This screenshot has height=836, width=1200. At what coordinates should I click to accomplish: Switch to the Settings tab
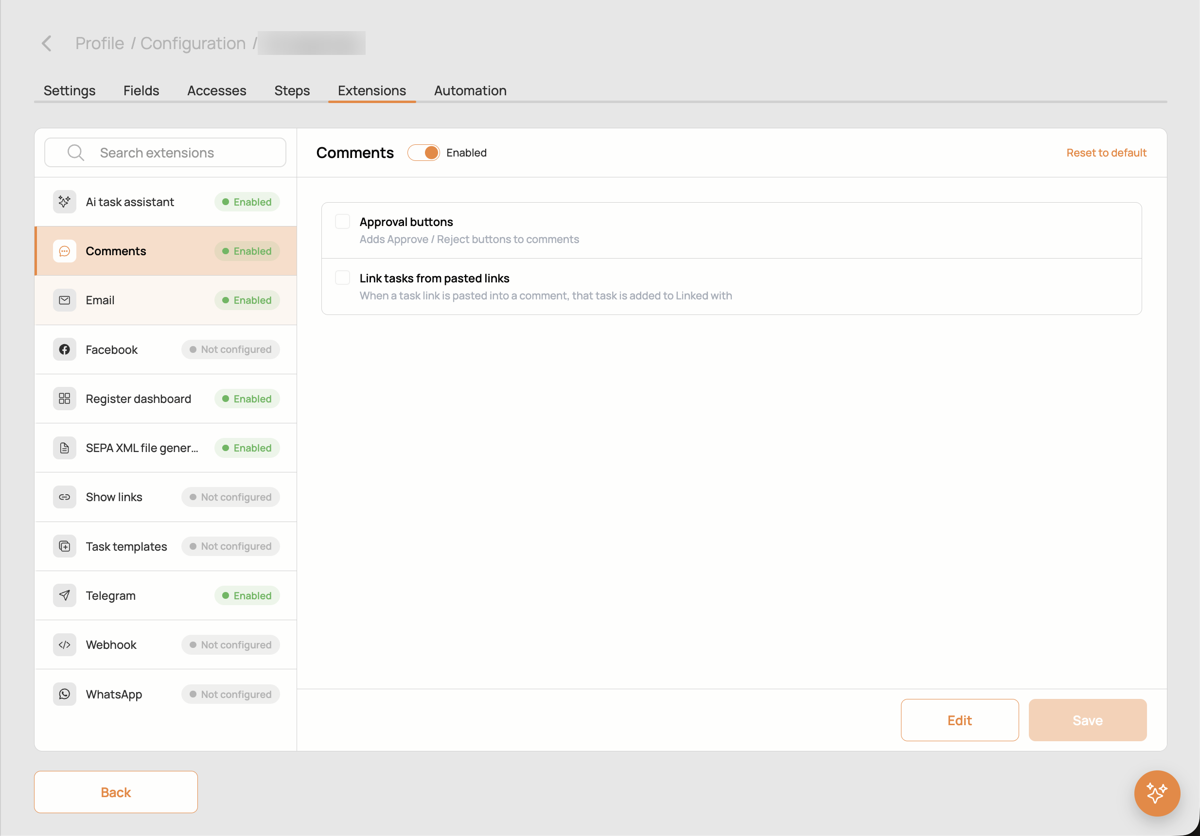pyautogui.click(x=70, y=90)
